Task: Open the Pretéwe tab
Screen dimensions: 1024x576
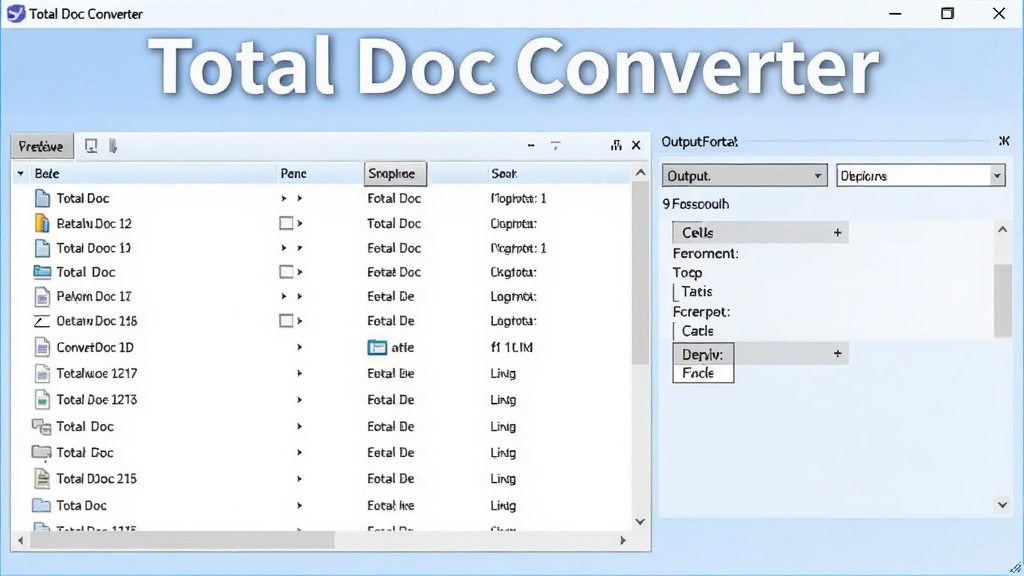Action: [41, 146]
